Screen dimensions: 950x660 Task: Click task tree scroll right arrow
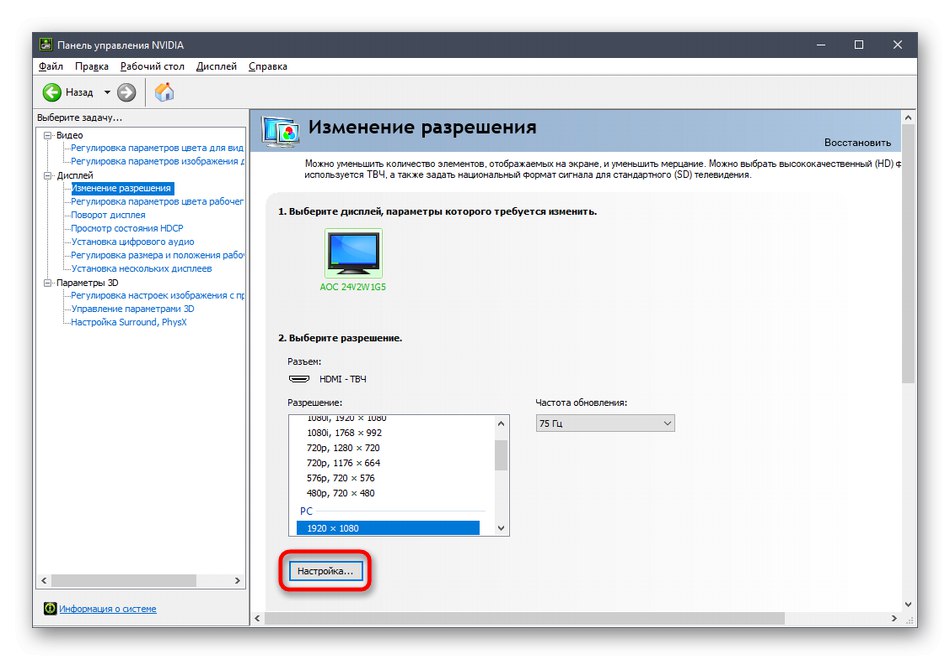(238, 581)
